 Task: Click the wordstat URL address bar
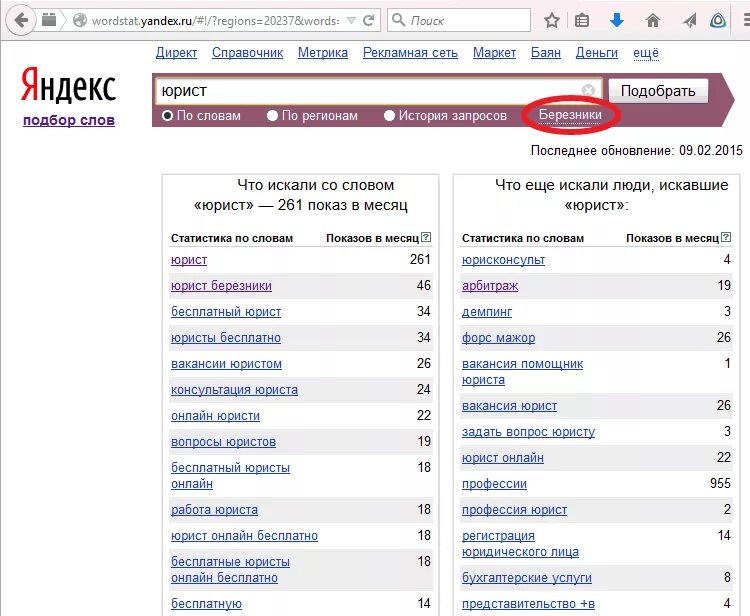[215, 21]
